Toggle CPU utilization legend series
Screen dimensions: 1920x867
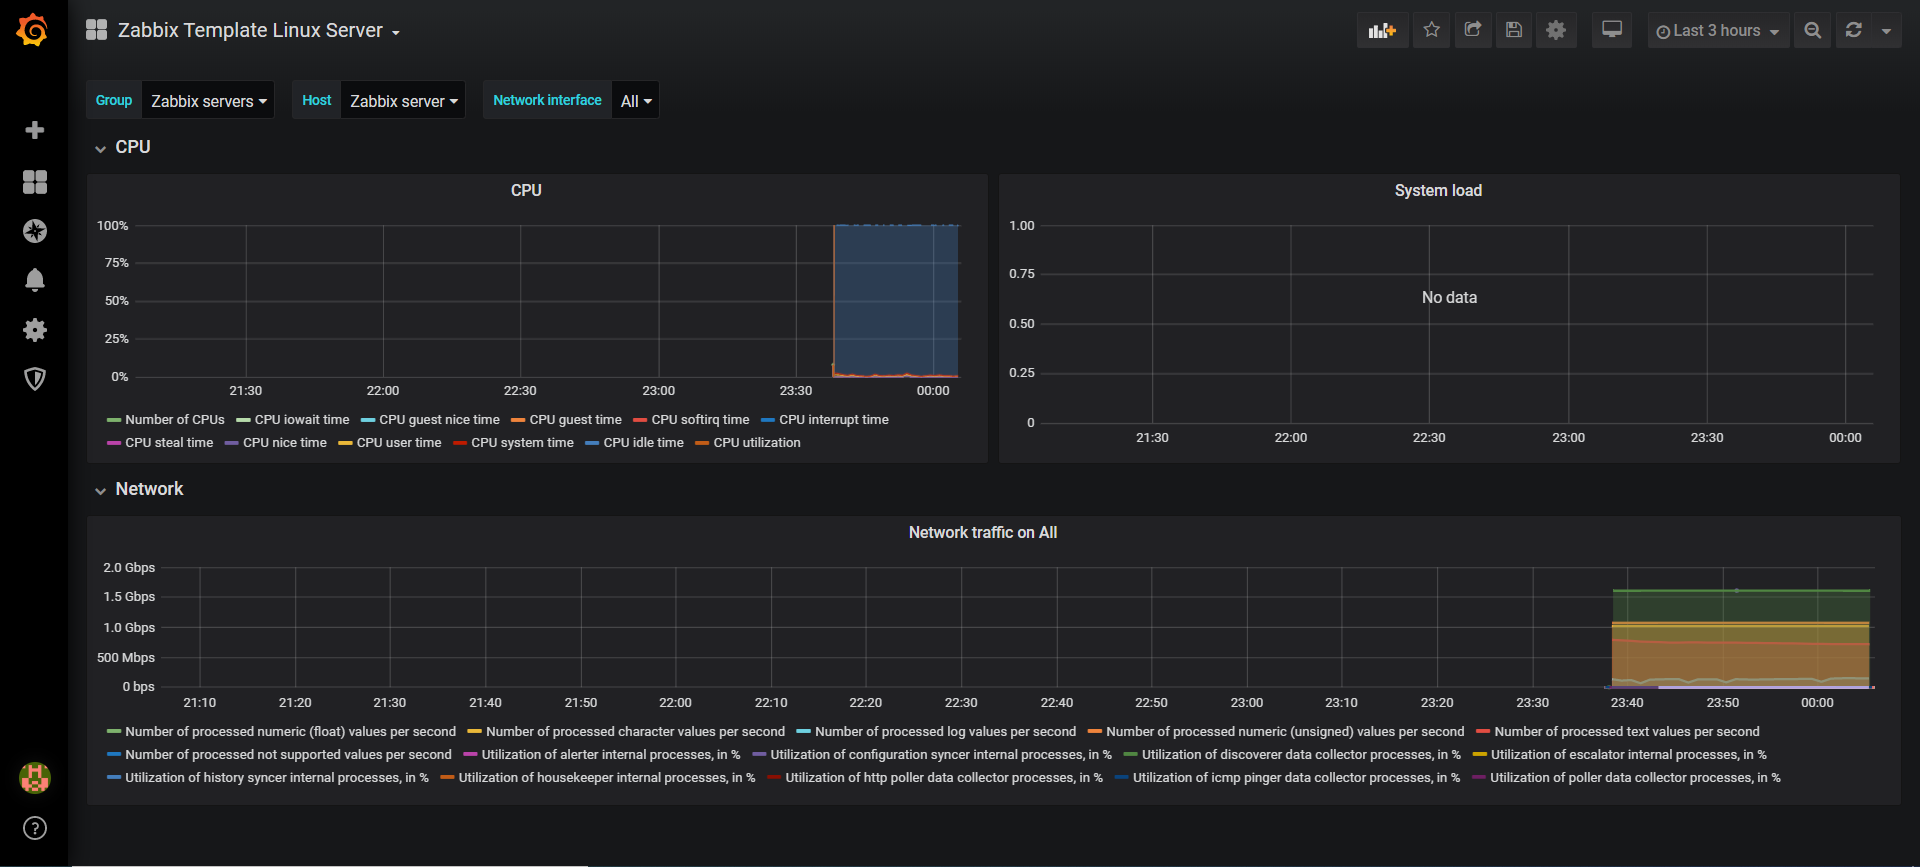757,442
